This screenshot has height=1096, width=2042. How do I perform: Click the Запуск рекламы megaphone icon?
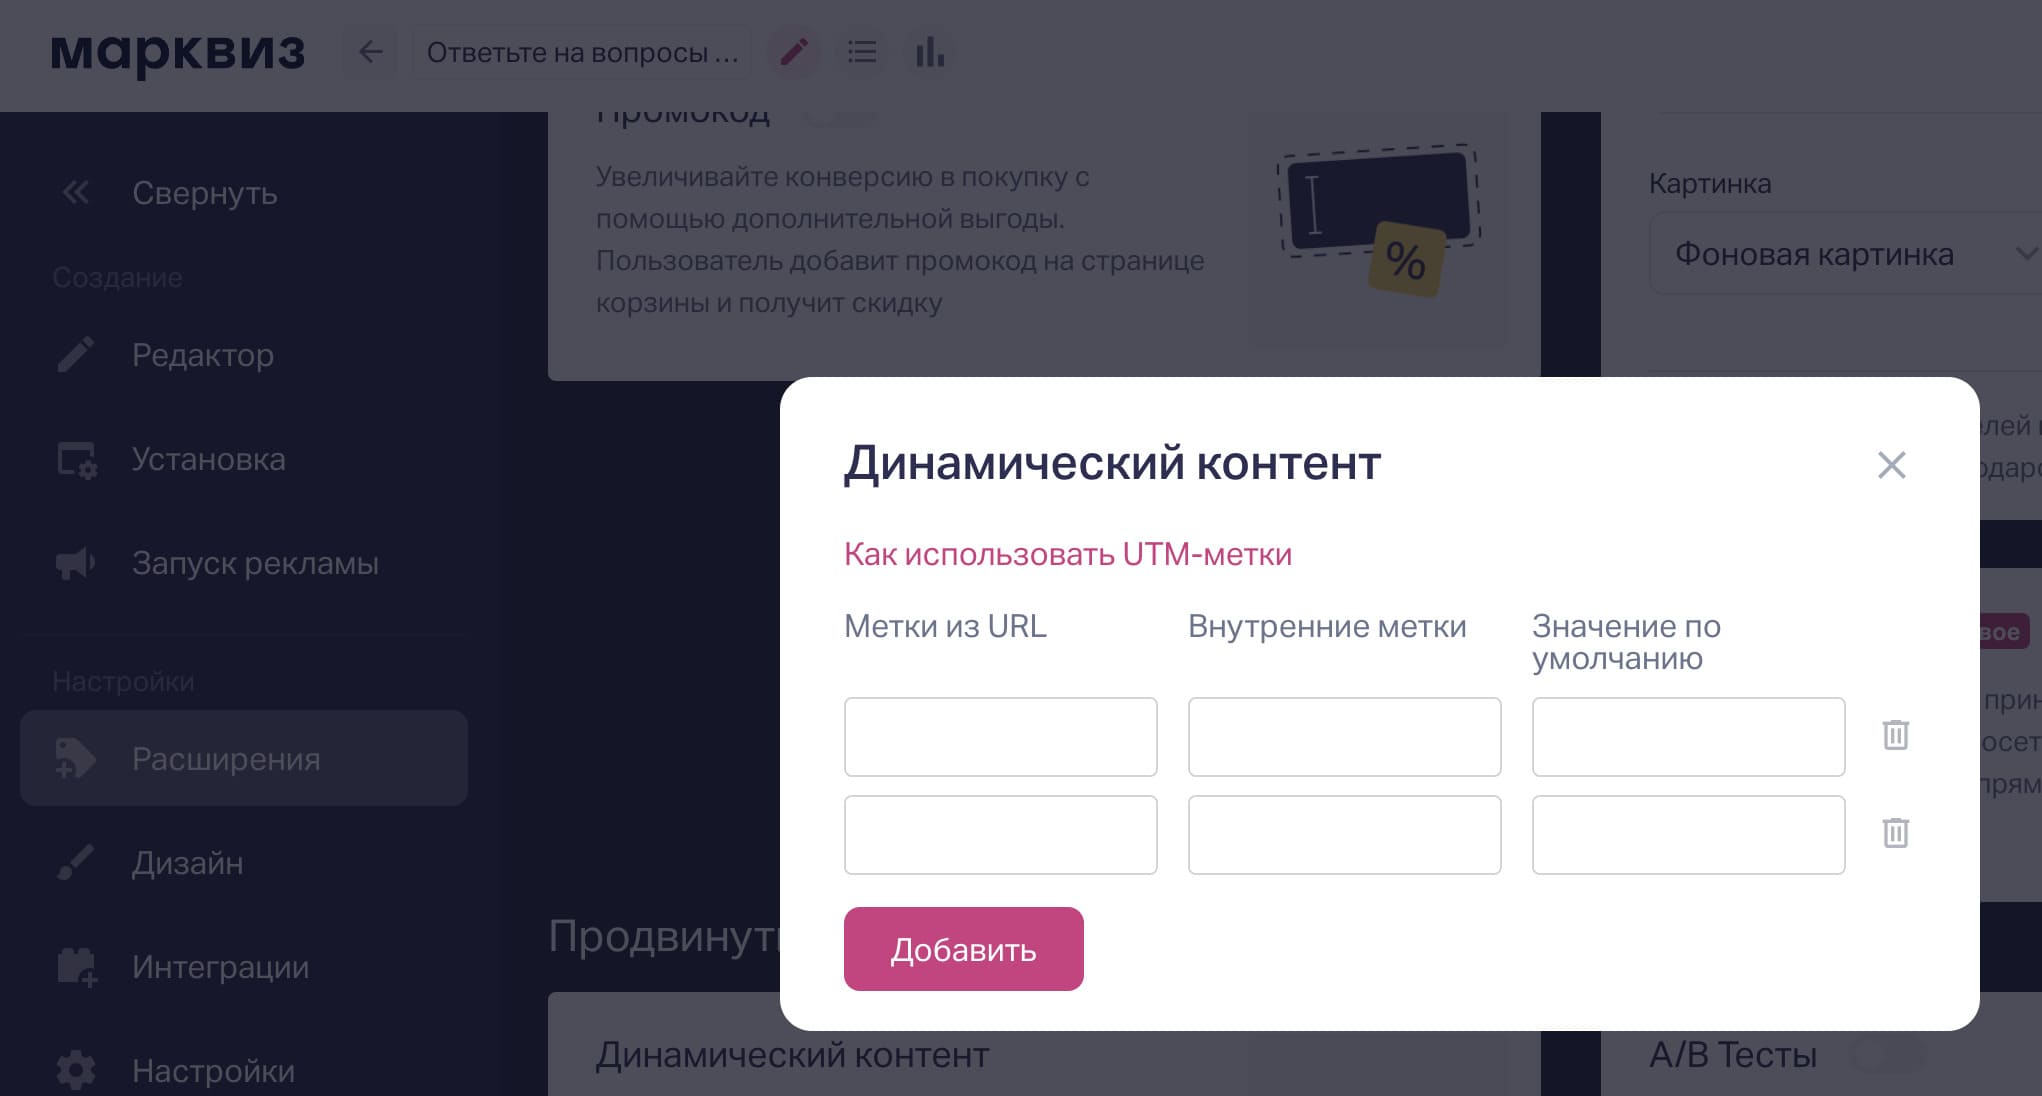pos(74,562)
